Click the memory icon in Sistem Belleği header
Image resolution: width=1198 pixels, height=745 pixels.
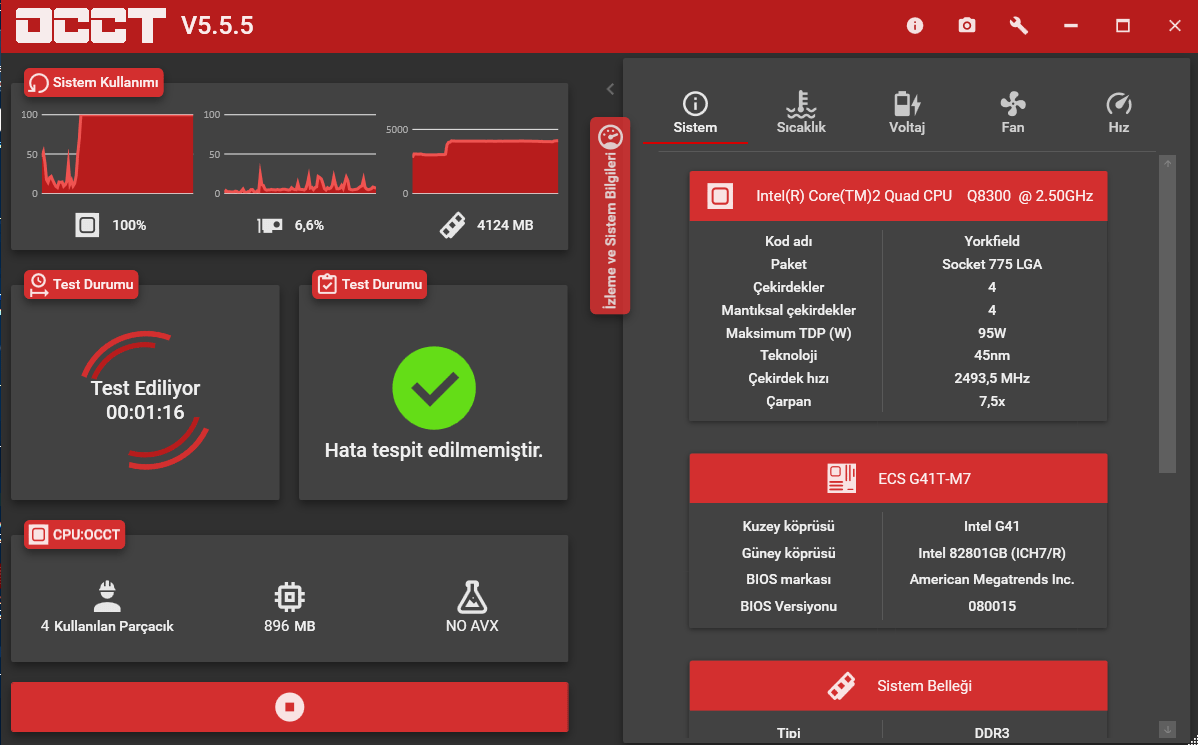click(841, 685)
